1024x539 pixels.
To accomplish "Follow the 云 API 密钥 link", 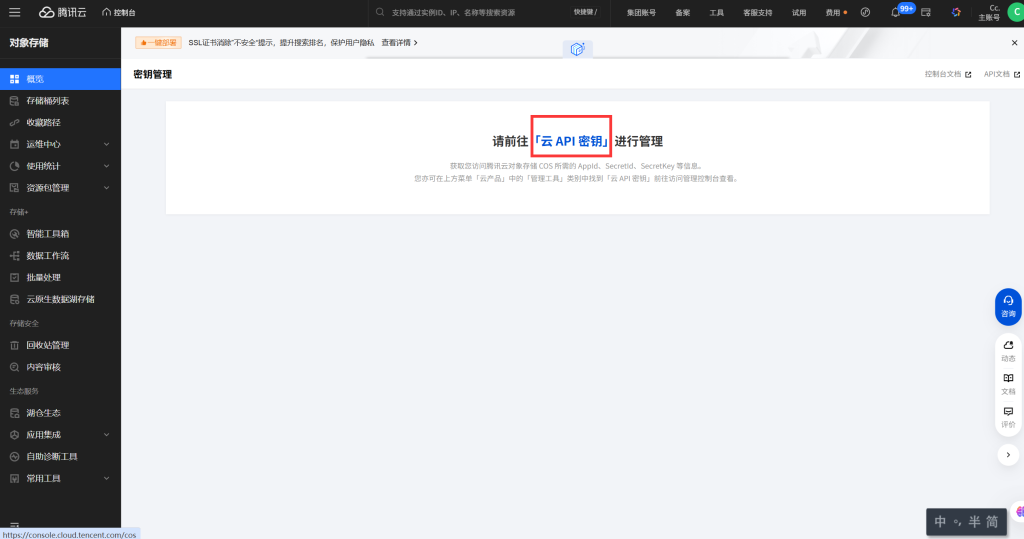I will pyautogui.click(x=571, y=141).
